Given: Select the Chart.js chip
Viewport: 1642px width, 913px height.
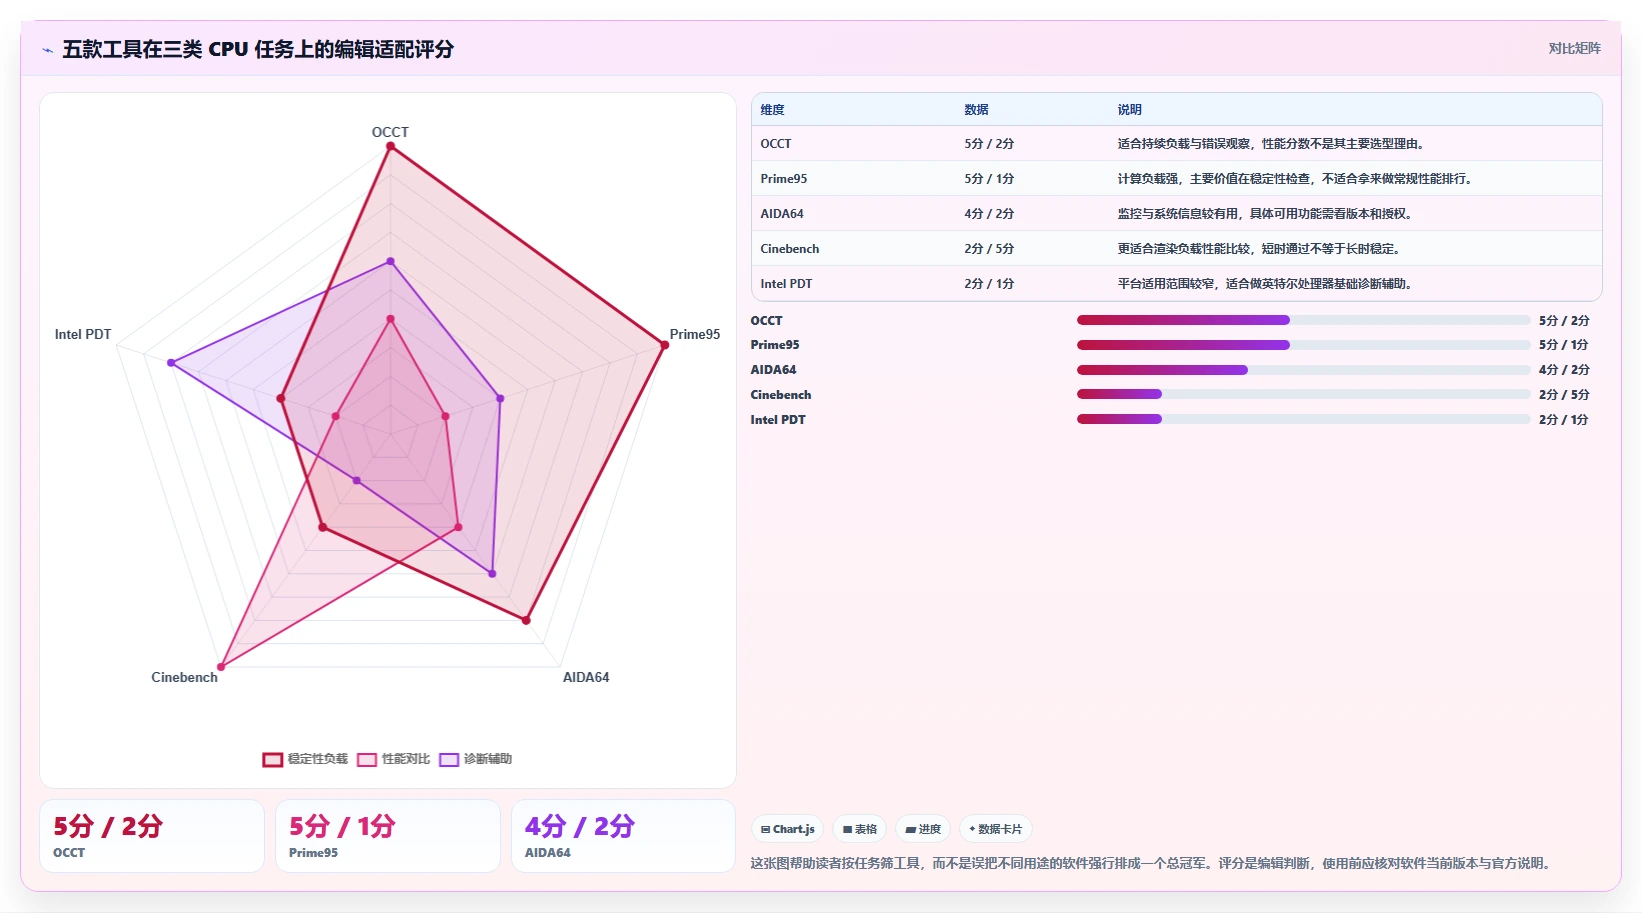Looking at the screenshot, I should 787,829.
